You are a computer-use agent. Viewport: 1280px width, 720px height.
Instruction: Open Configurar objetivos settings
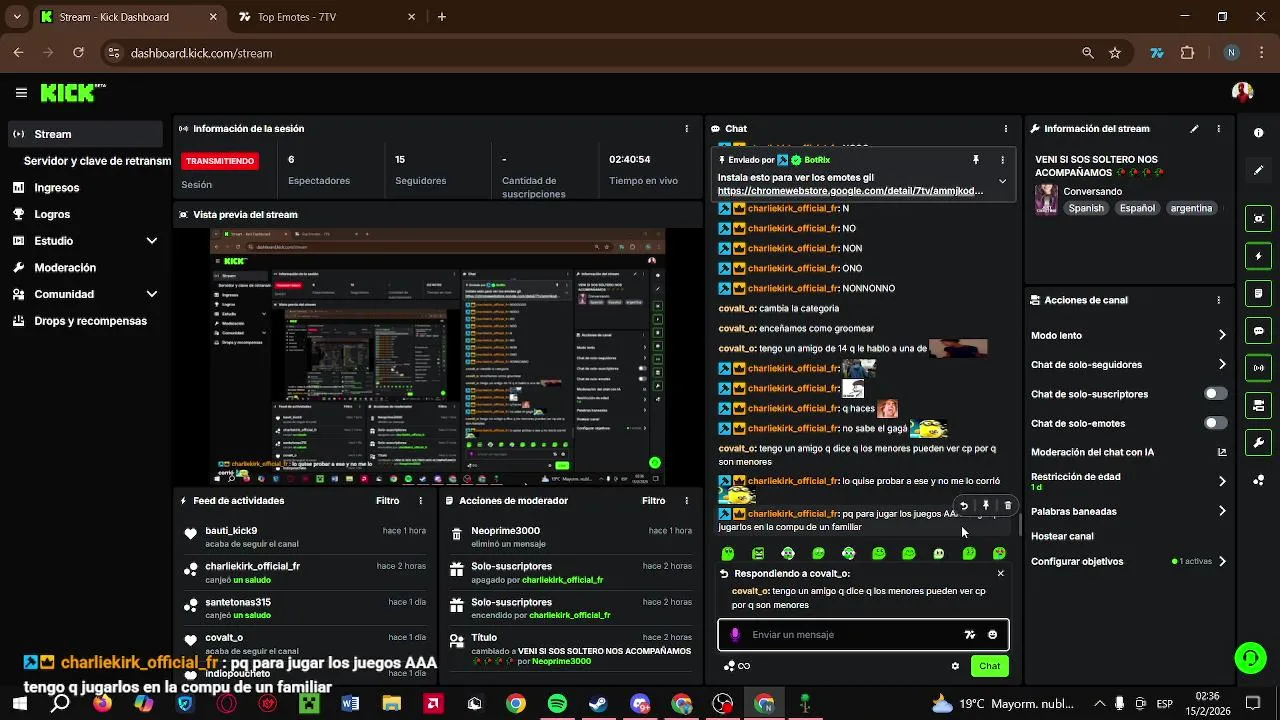click(x=1129, y=562)
